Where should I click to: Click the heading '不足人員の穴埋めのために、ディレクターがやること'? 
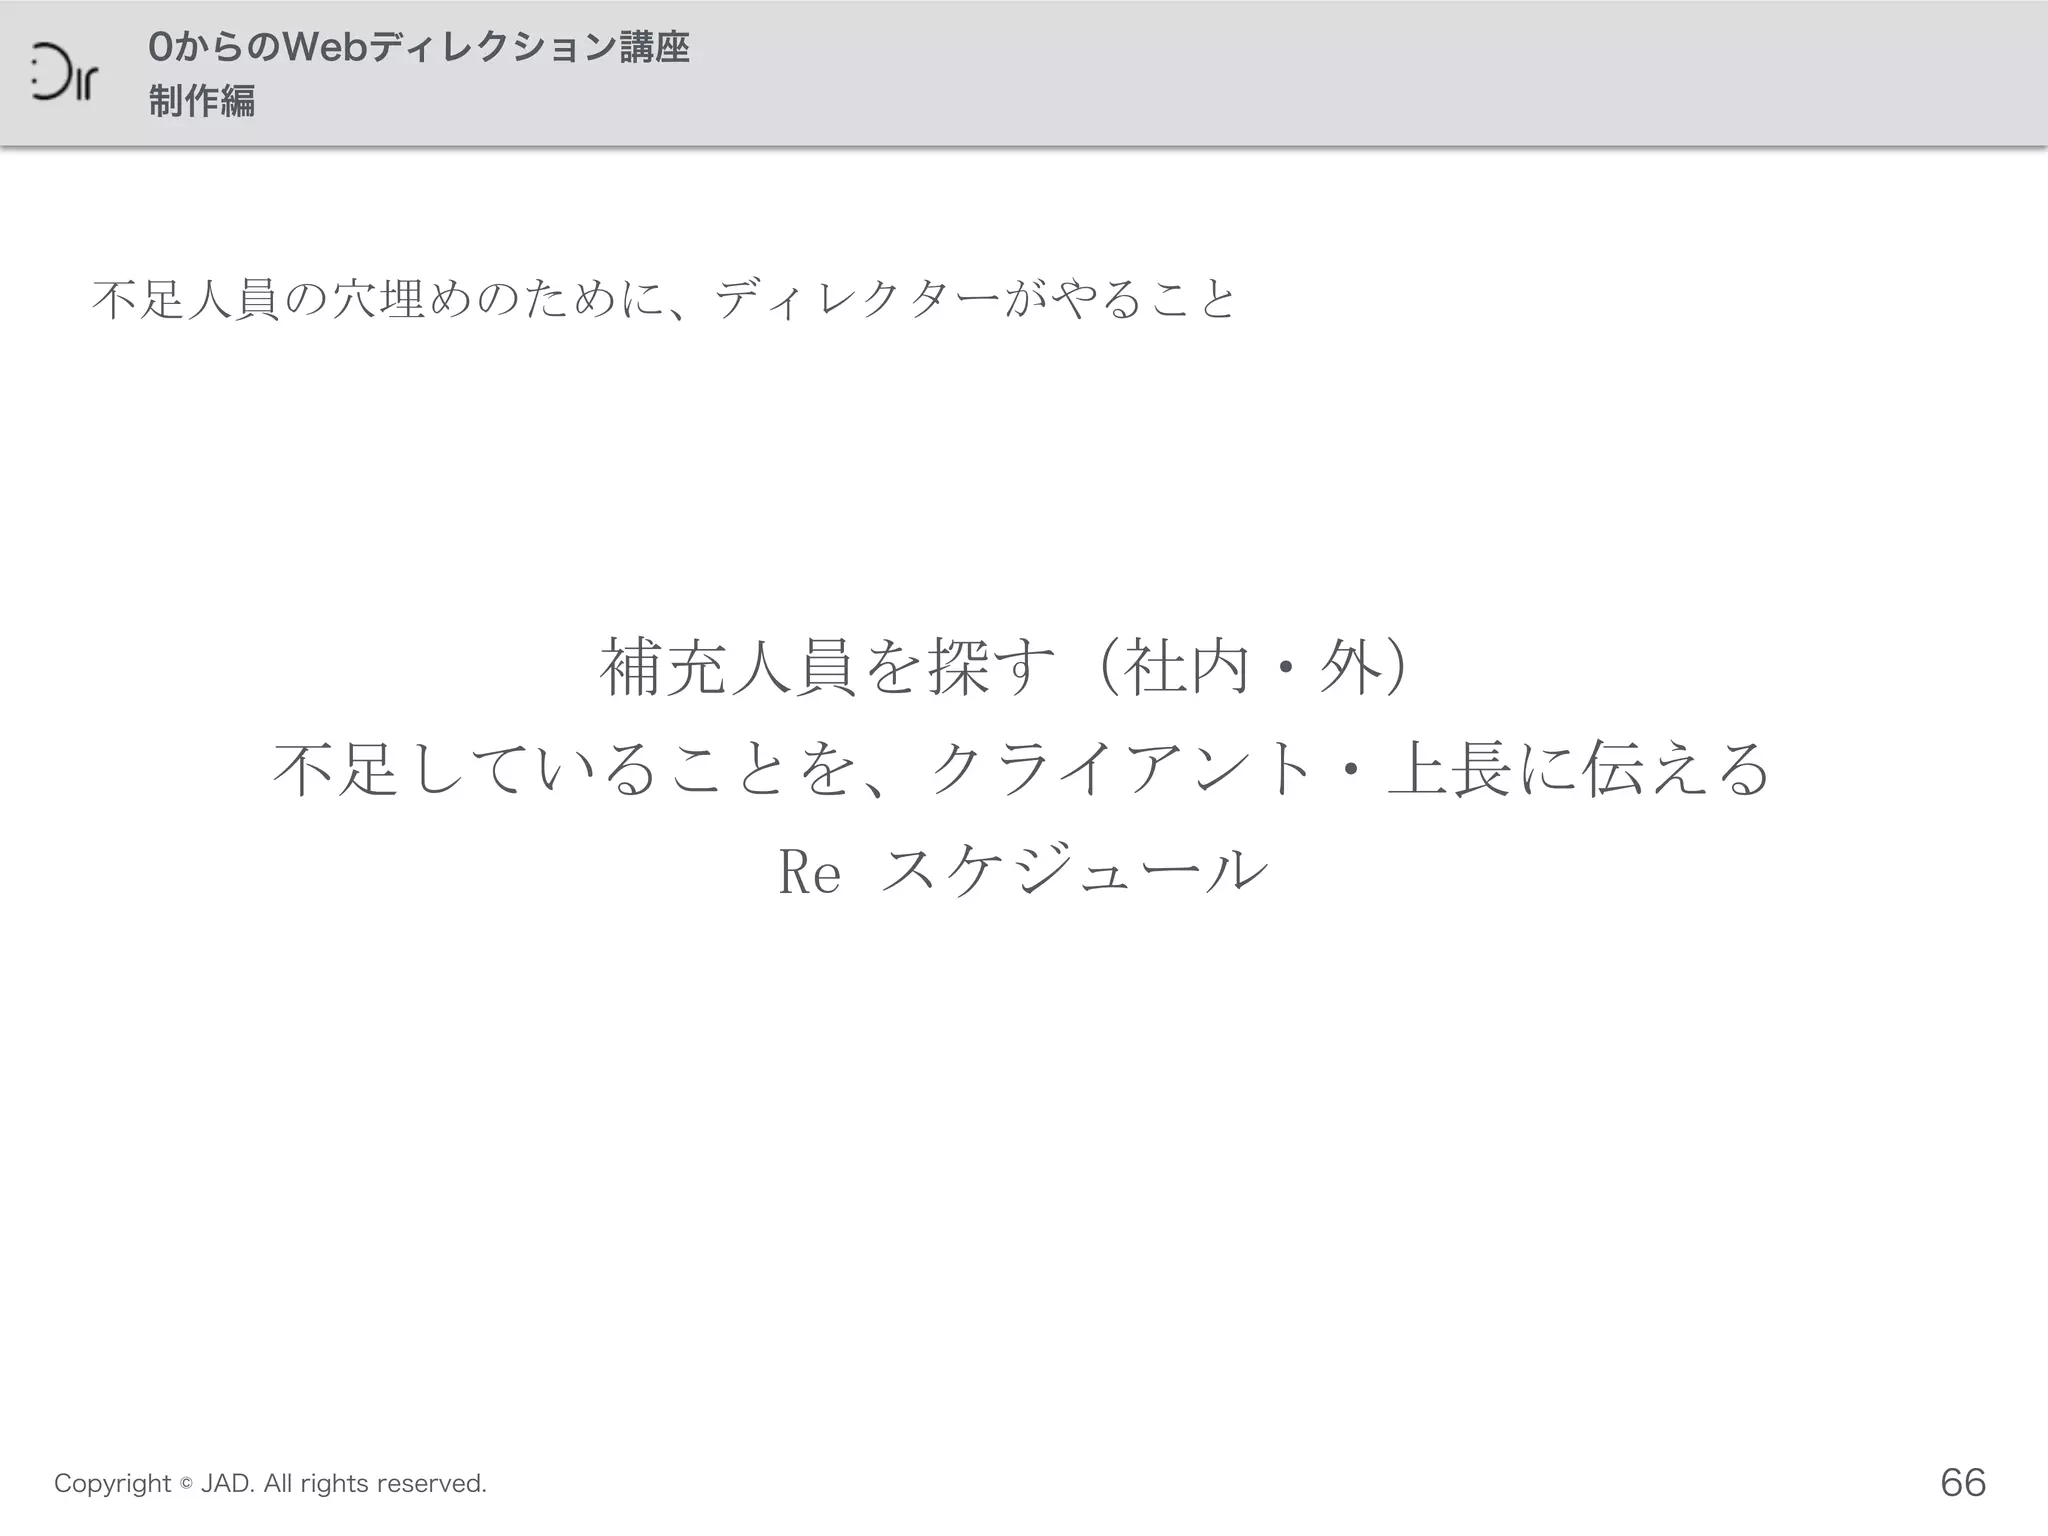pyautogui.click(x=665, y=299)
